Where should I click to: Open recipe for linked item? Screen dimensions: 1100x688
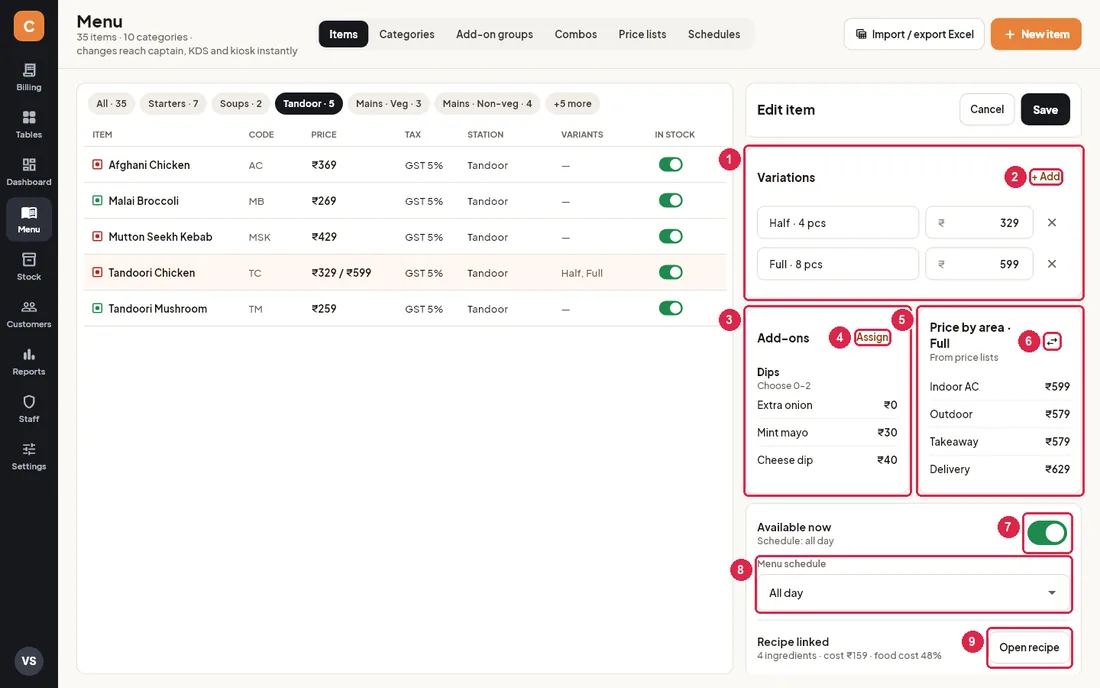click(1029, 647)
